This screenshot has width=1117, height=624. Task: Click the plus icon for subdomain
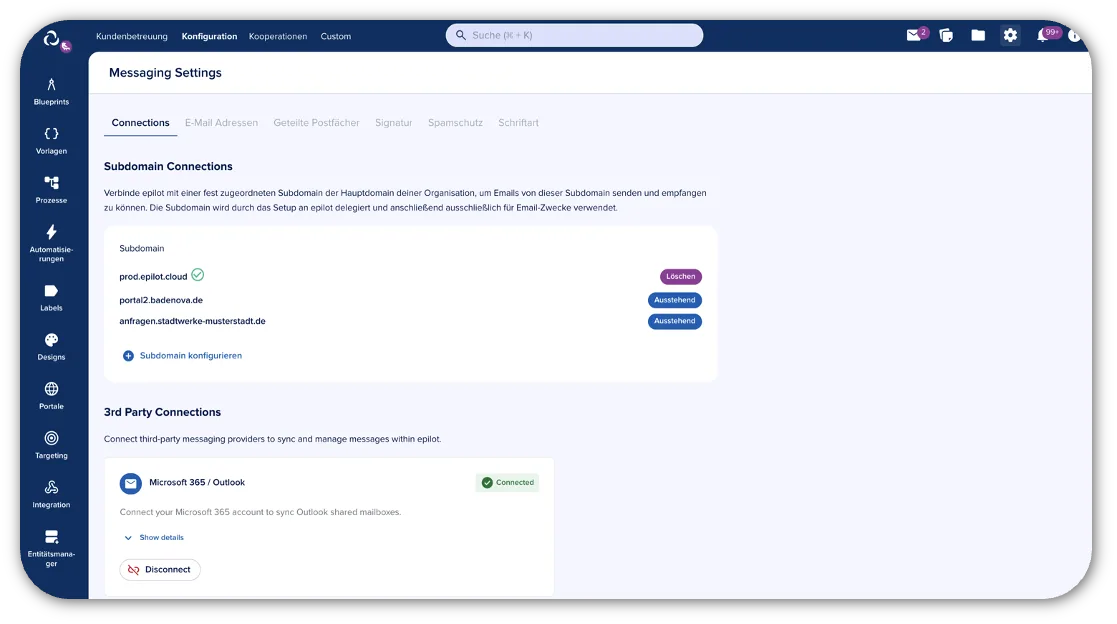pos(128,355)
